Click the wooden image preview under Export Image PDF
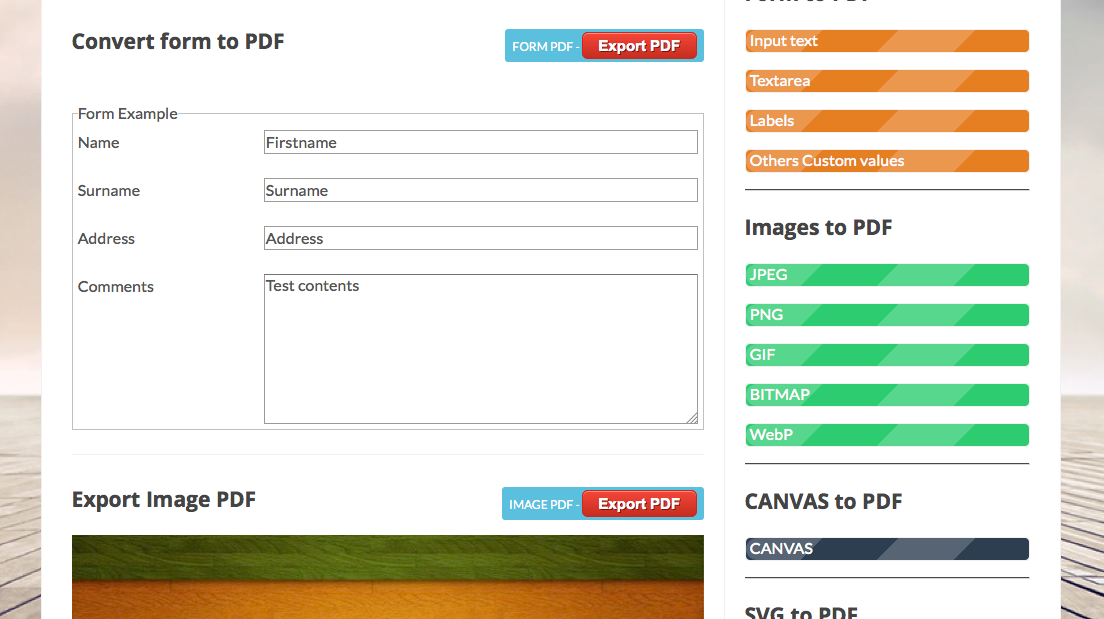Viewport: 1104px width, 619px height. [387, 577]
